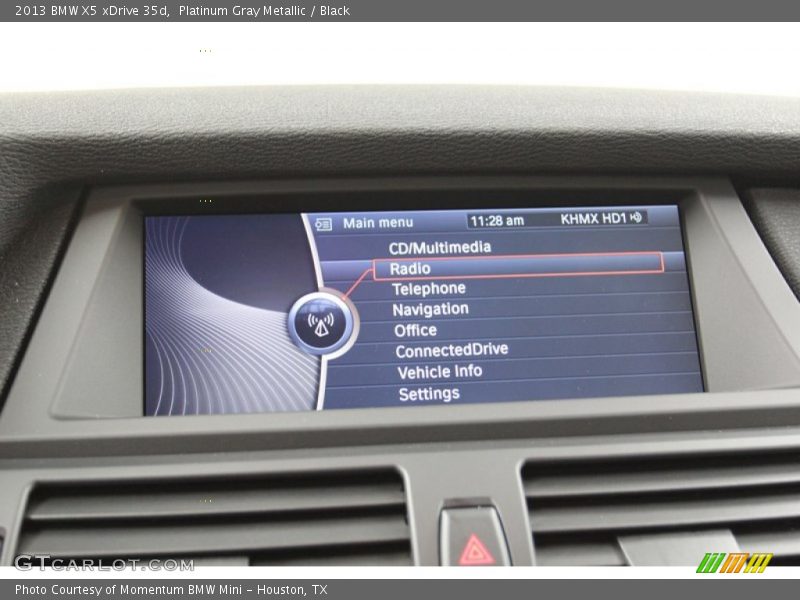
Task: Click the KHMX HD1 station label
Action: coord(593,218)
